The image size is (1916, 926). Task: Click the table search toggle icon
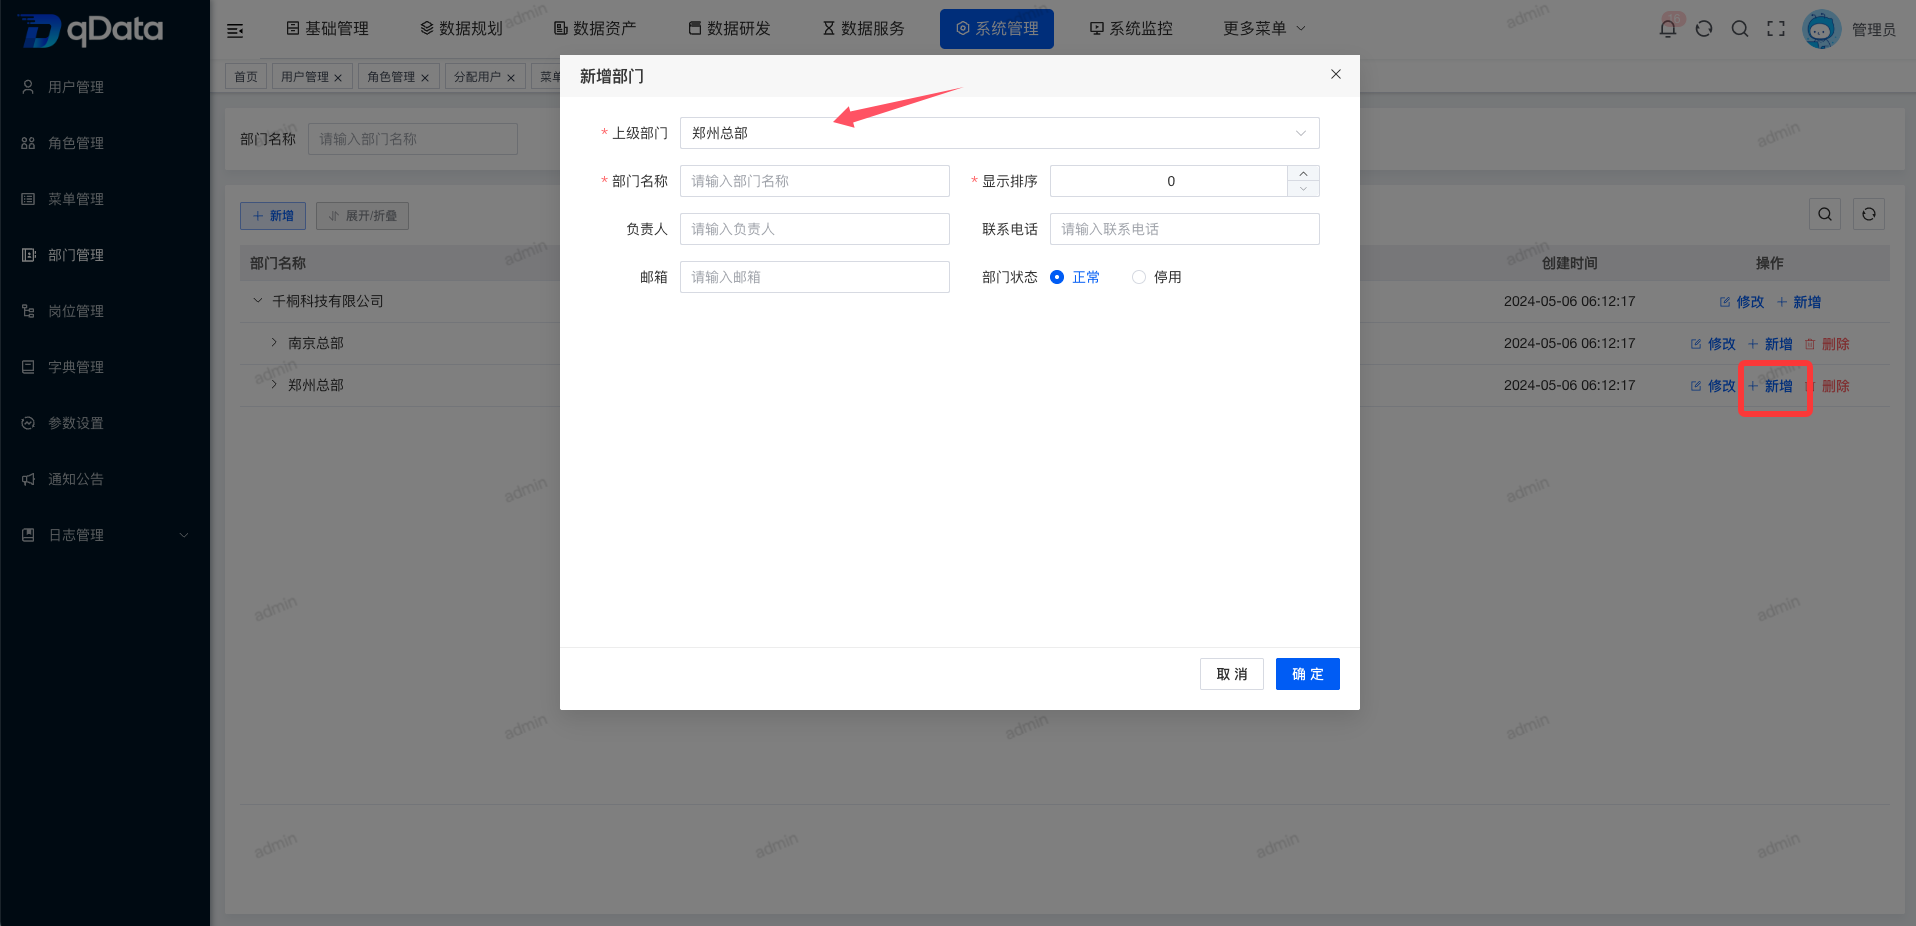tap(1825, 214)
